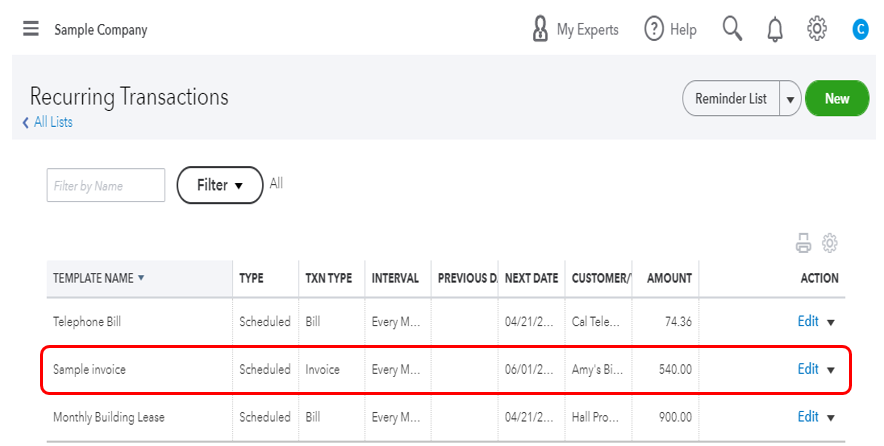Click the Filter by Name field
884x446 pixels.
106,185
